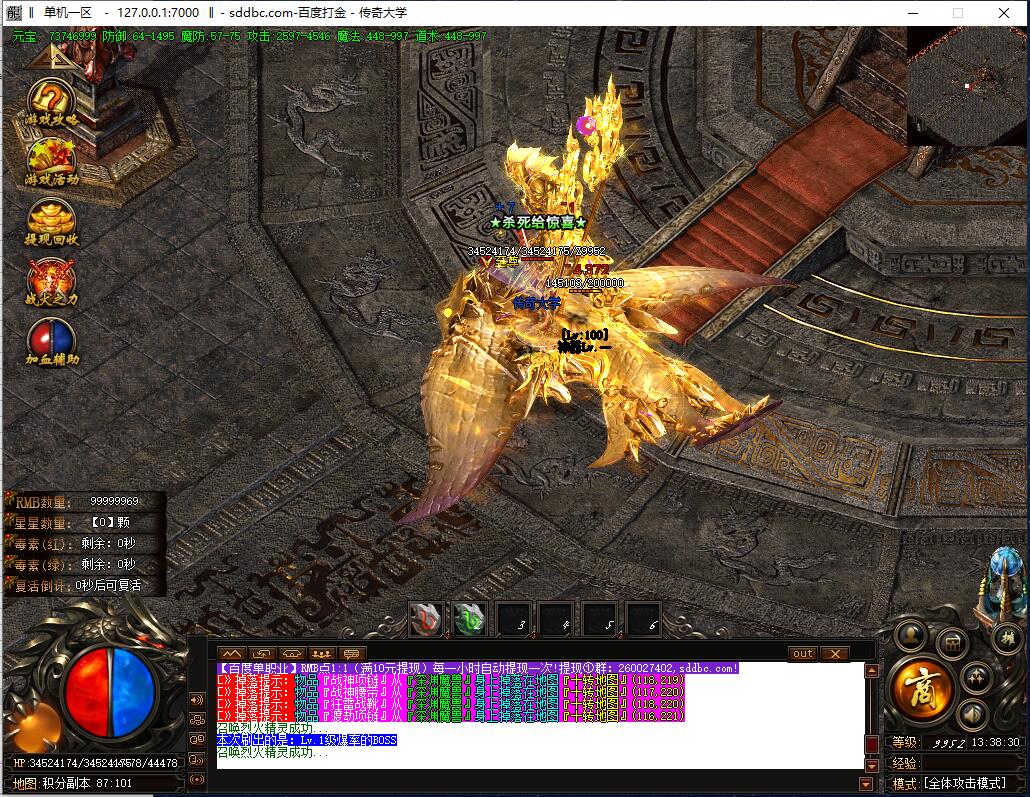Click the chat scrollbar red thumb
The width and height of the screenshot is (1030, 797).
[872, 744]
